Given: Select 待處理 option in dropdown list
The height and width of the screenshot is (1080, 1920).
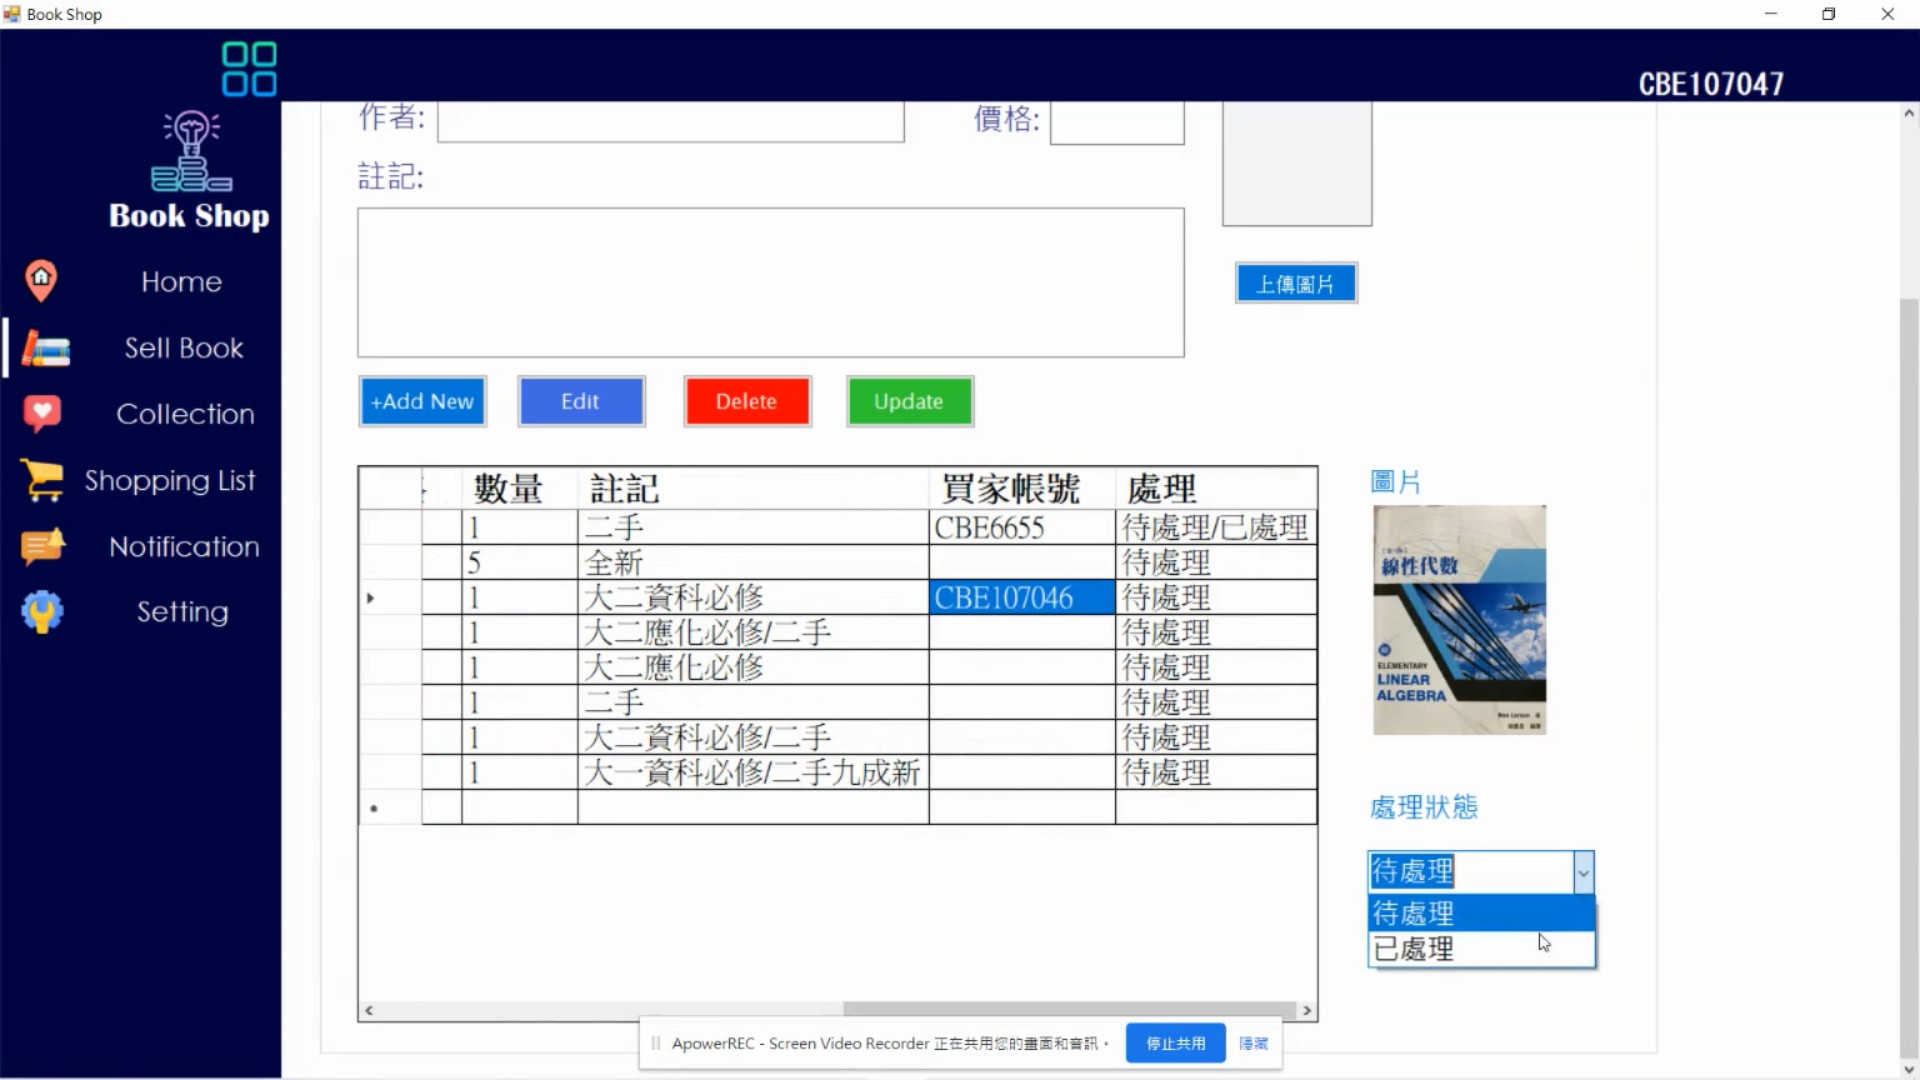Looking at the screenshot, I should (1481, 913).
